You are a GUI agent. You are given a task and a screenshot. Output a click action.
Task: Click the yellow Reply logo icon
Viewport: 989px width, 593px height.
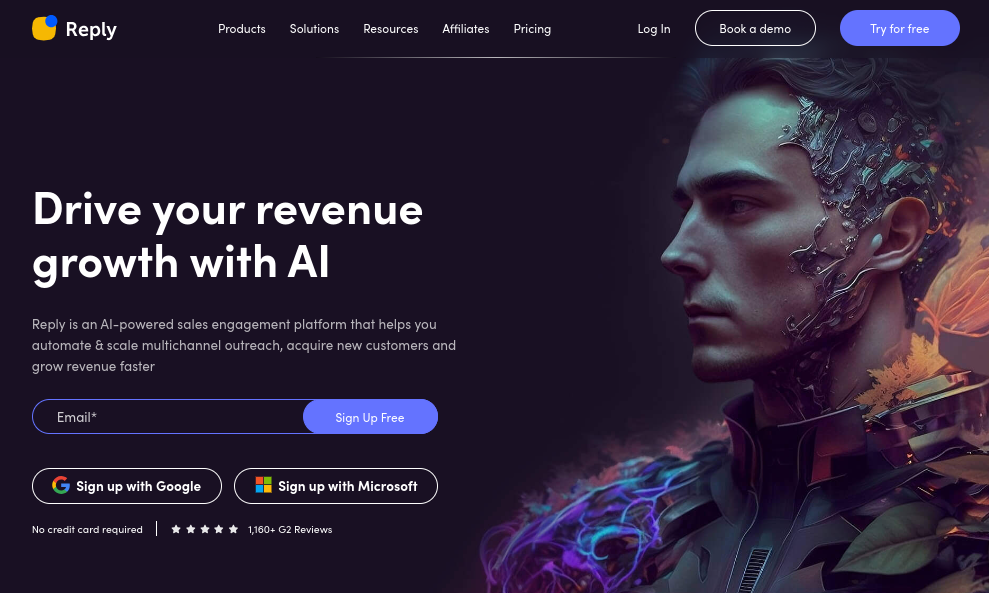point(44,28)
